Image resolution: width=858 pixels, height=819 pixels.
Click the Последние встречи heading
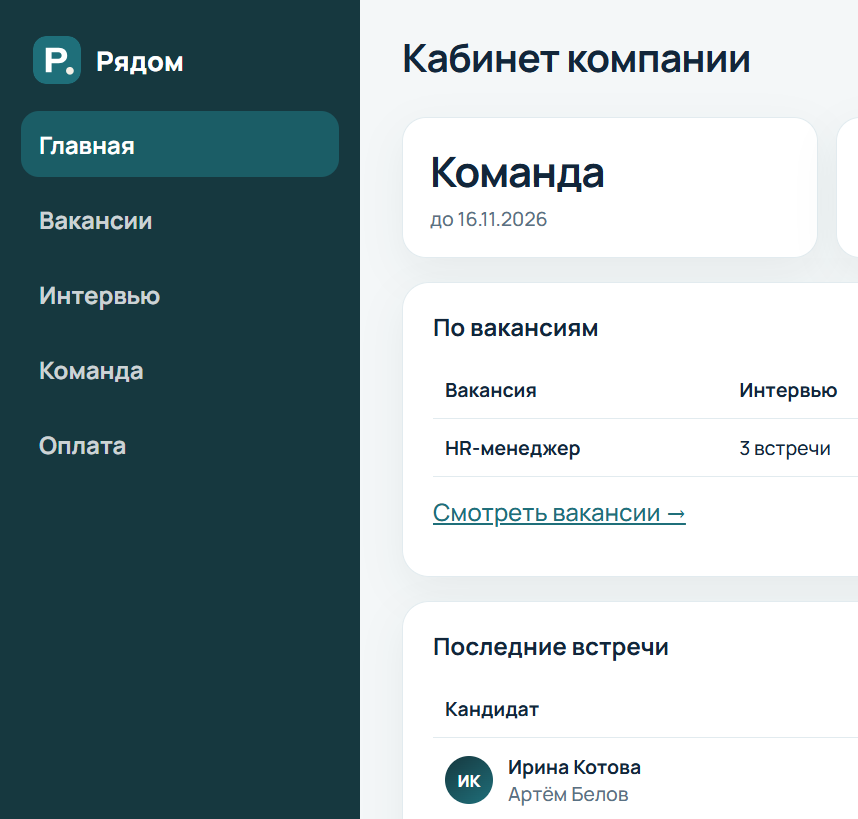pyautogui.click(x=550, y=647)
